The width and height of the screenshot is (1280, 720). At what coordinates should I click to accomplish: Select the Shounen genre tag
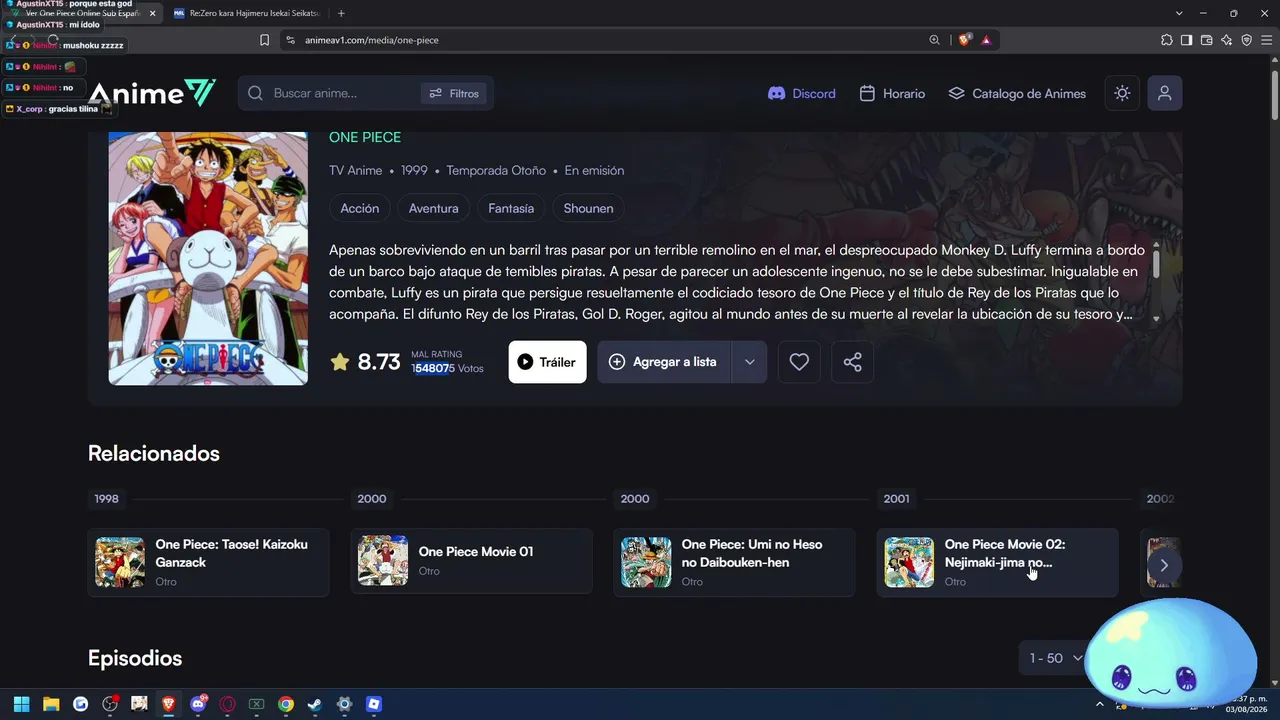click(x=588, y=208)
